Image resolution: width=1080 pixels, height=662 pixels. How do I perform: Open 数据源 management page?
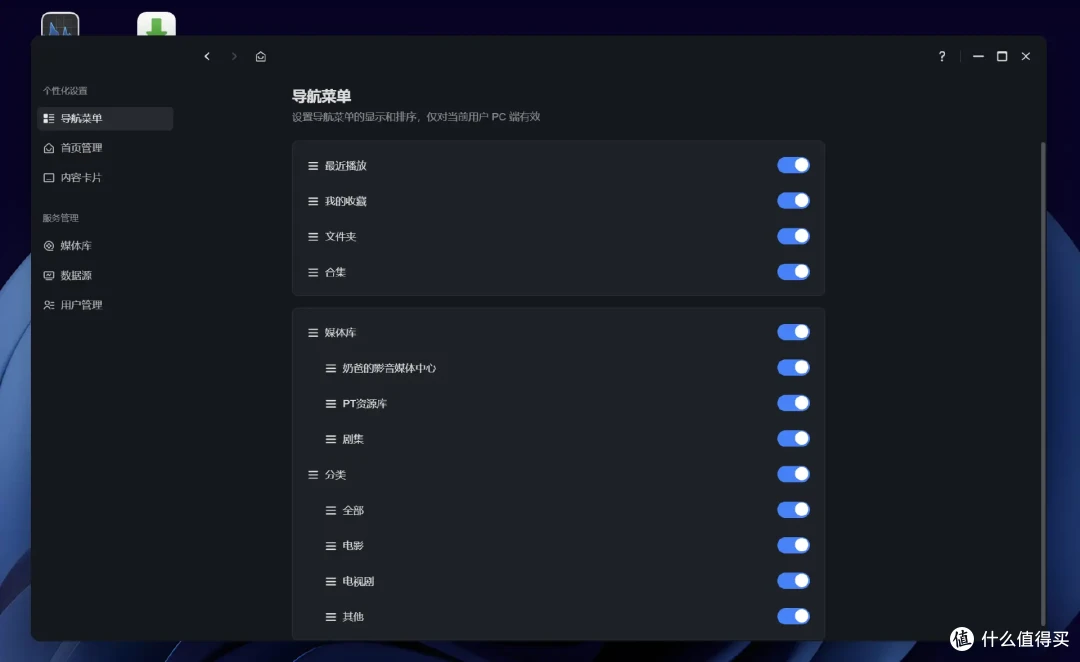(x=105, y=276)
